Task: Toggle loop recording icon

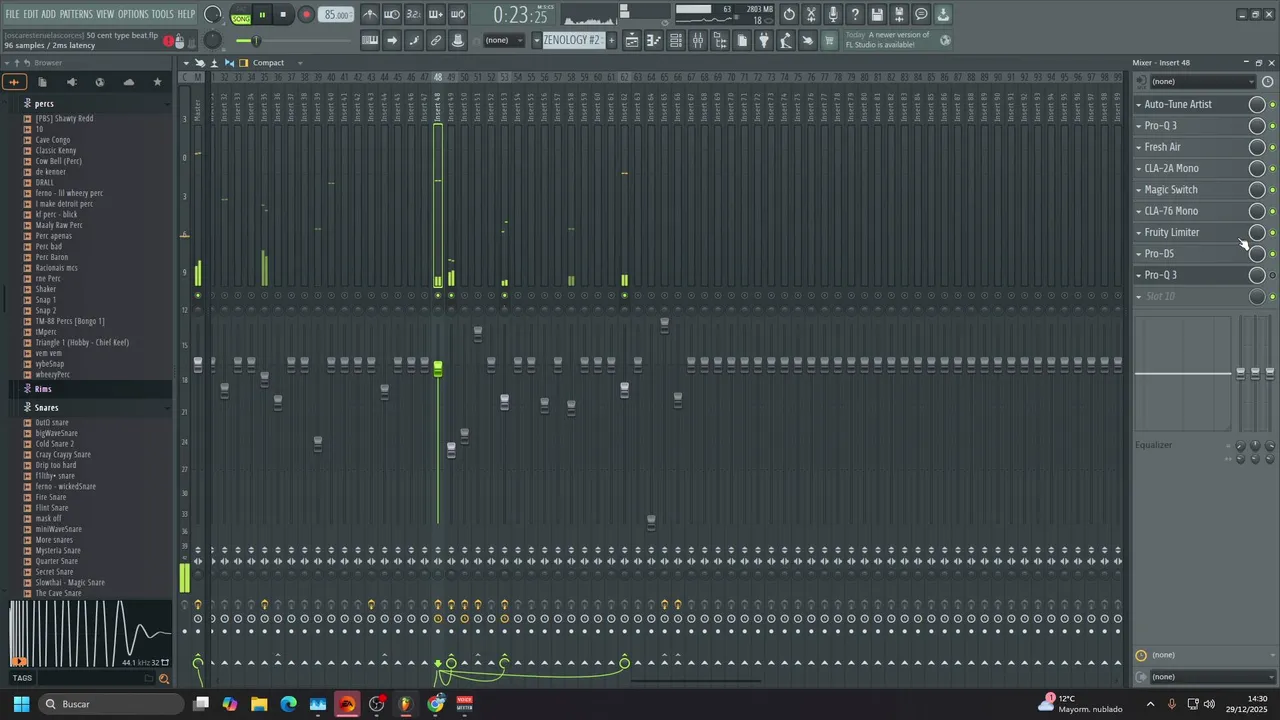Action: tap(458, 15)
